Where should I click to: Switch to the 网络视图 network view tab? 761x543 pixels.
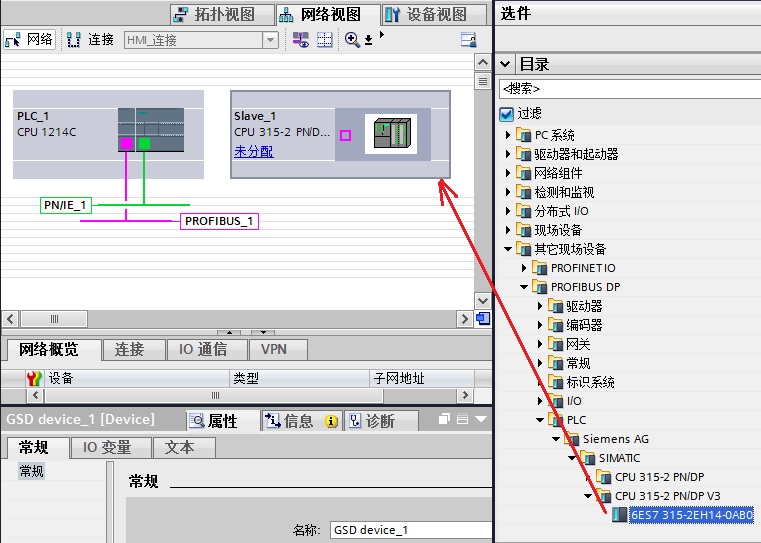tap(328, 15)
